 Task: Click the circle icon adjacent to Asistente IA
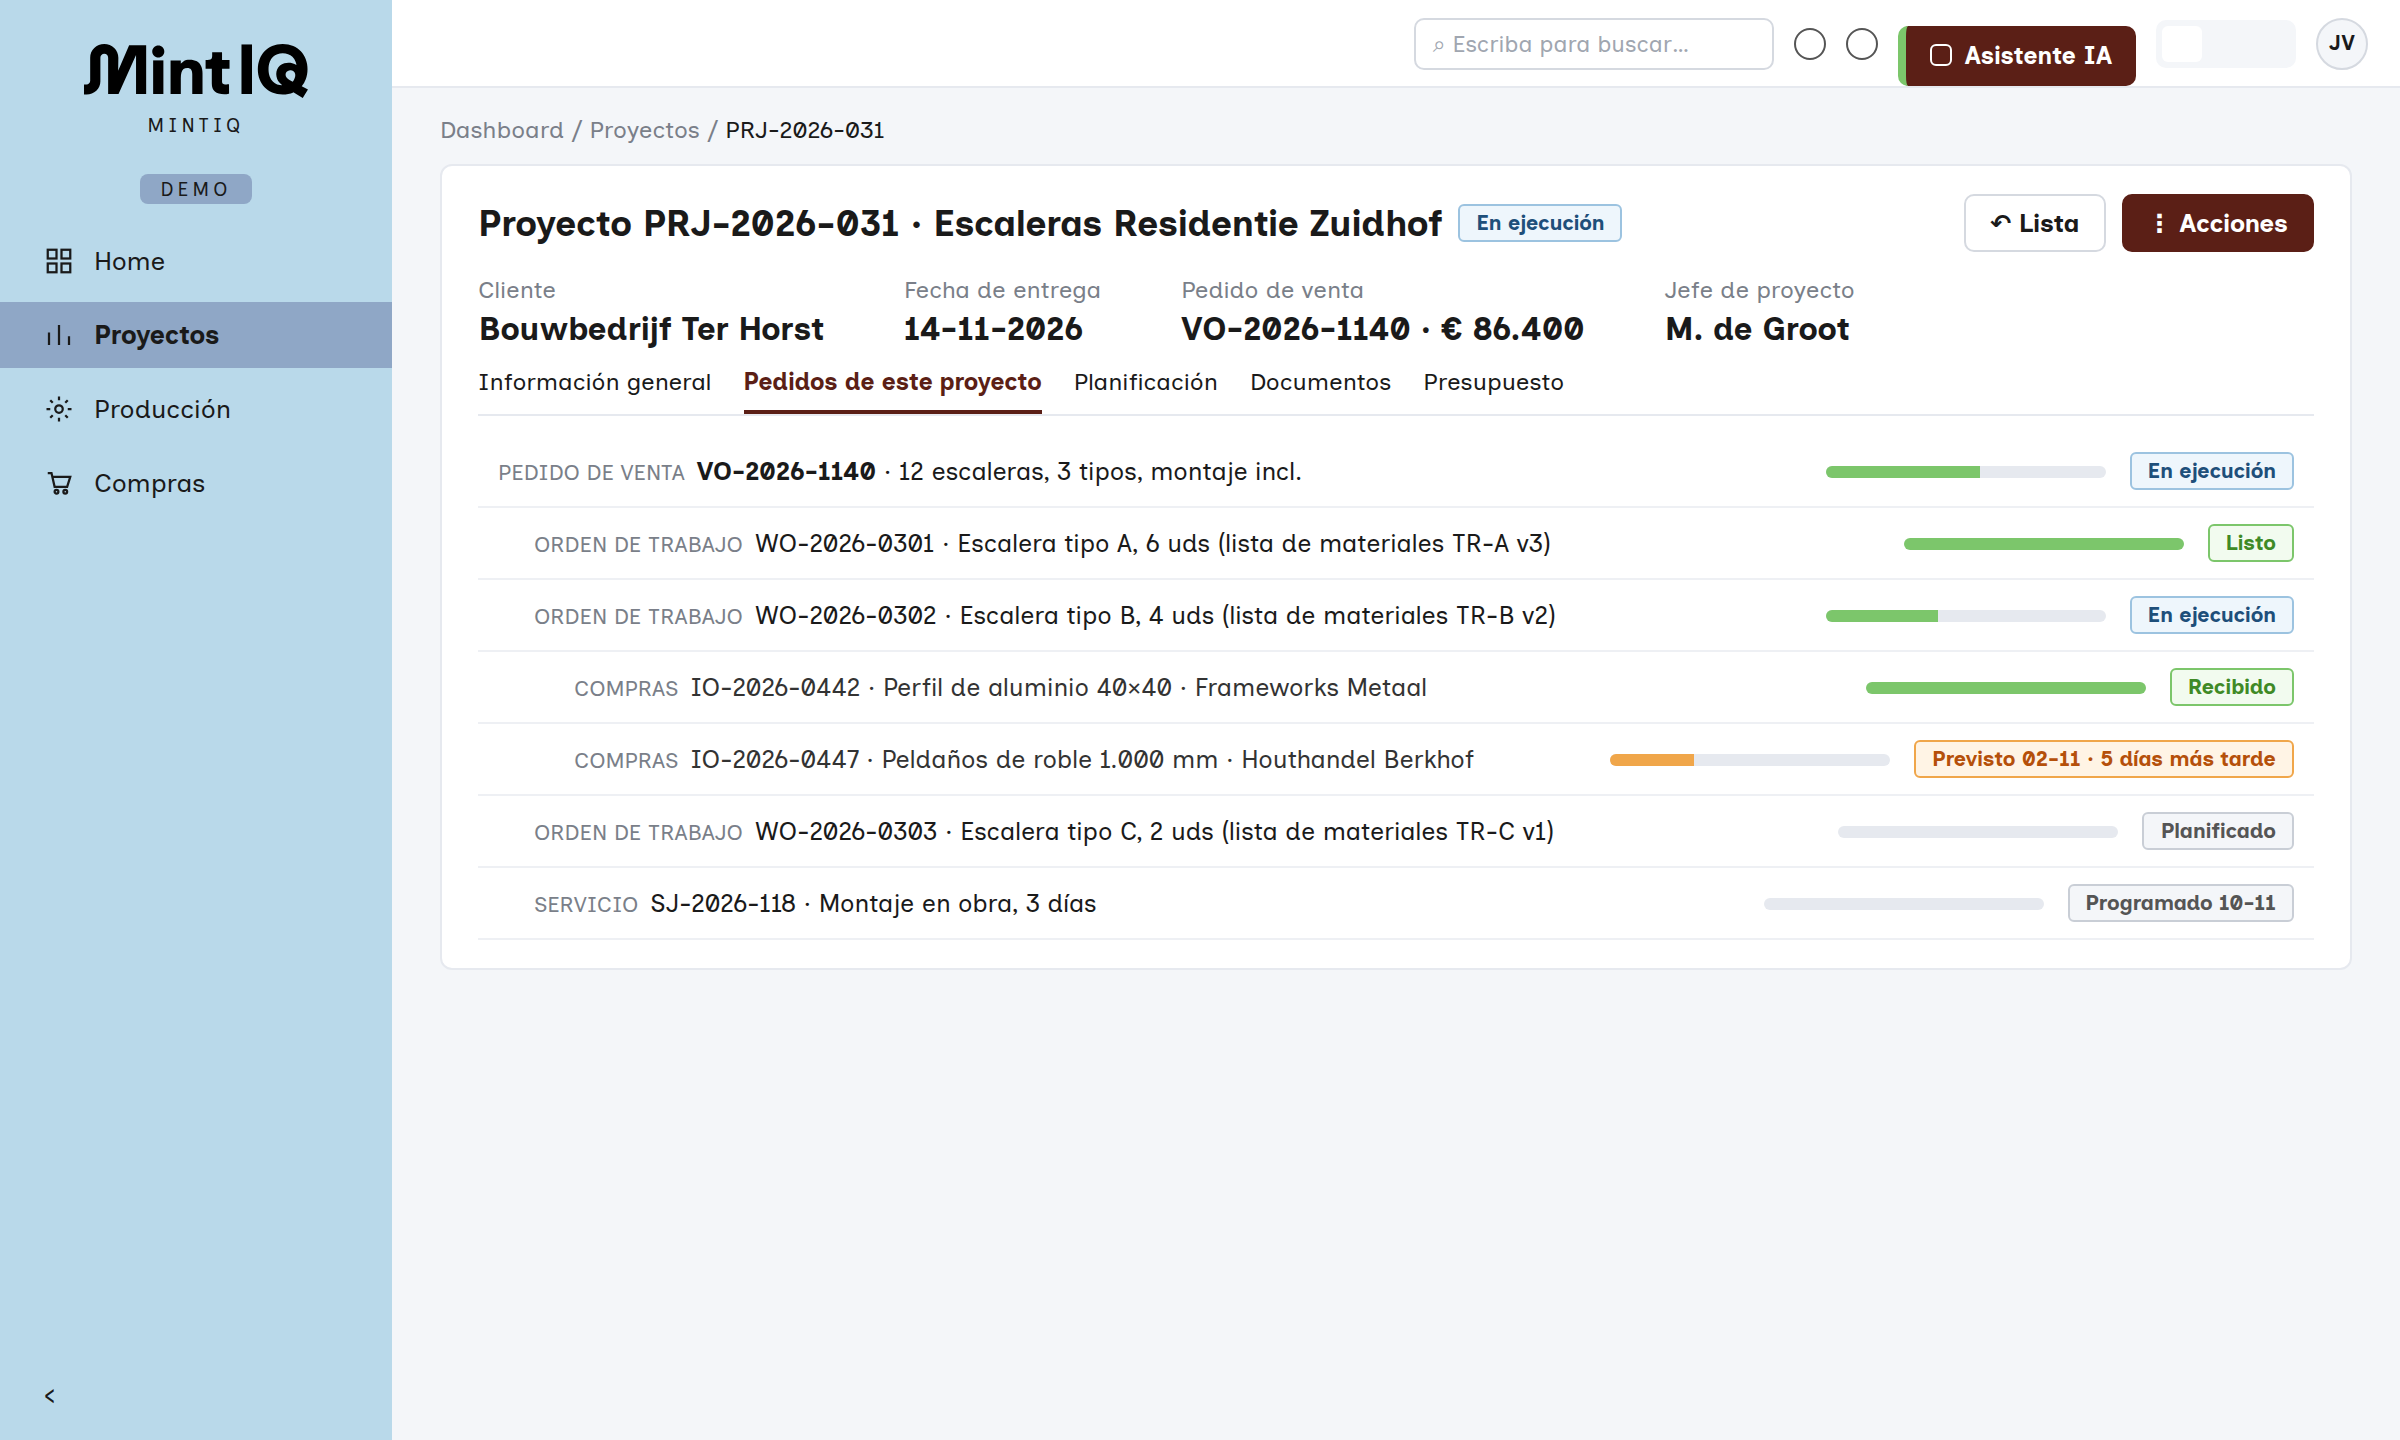coord(1862,44)
